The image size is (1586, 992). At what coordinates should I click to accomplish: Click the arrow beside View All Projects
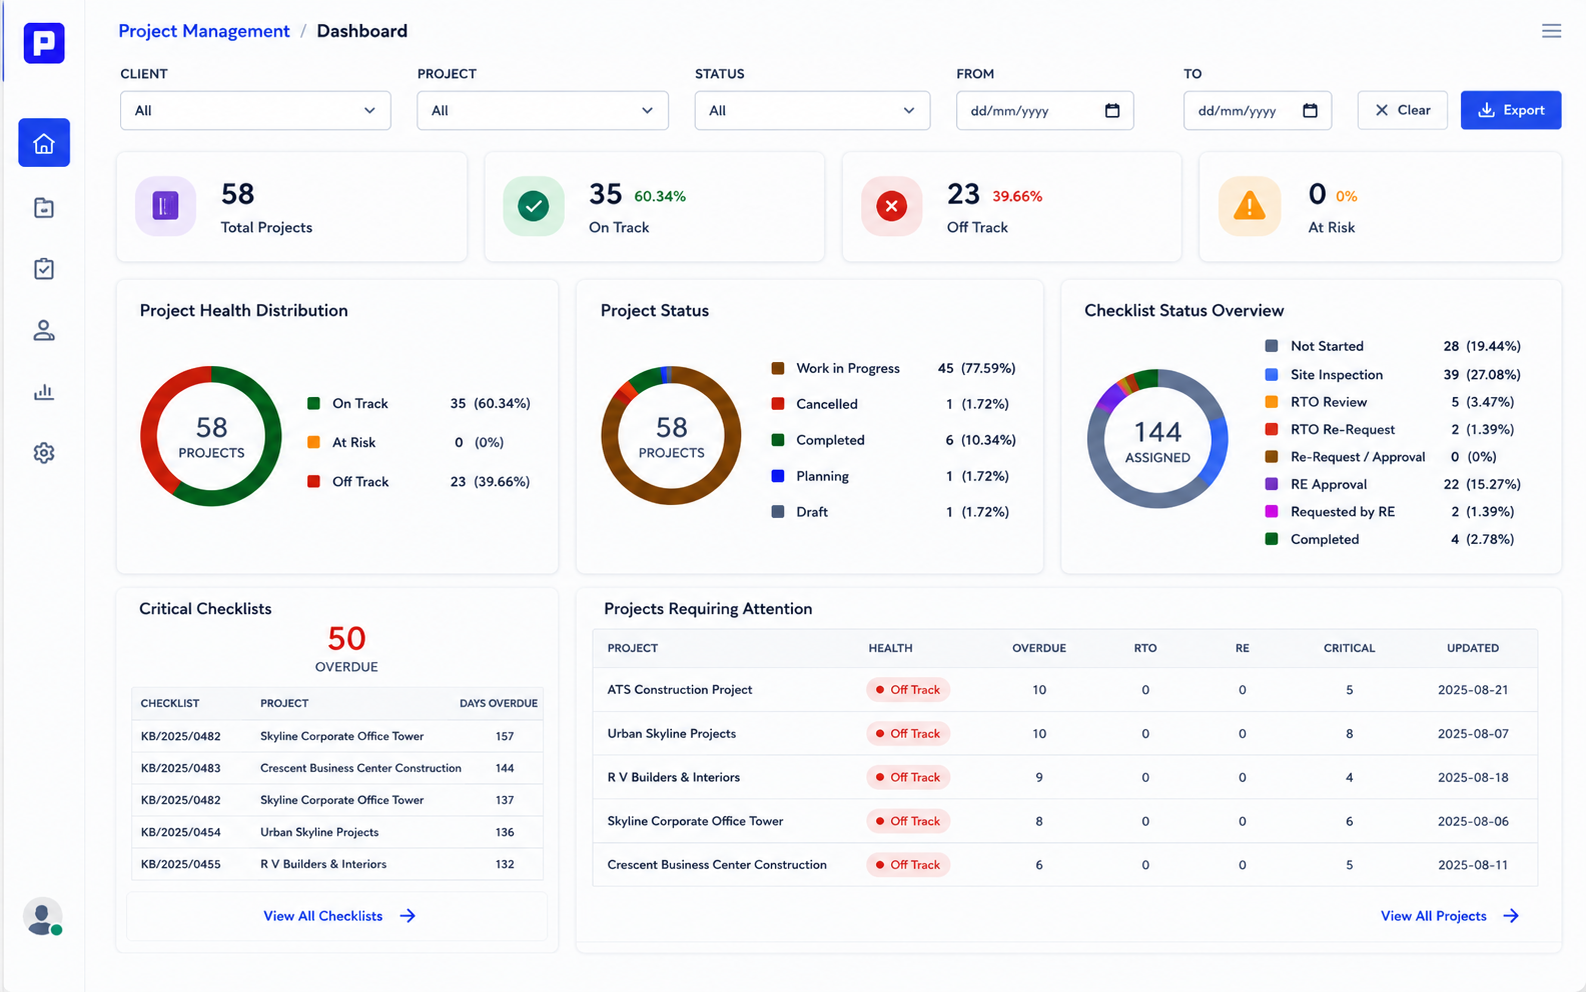tap(1511, 916)
